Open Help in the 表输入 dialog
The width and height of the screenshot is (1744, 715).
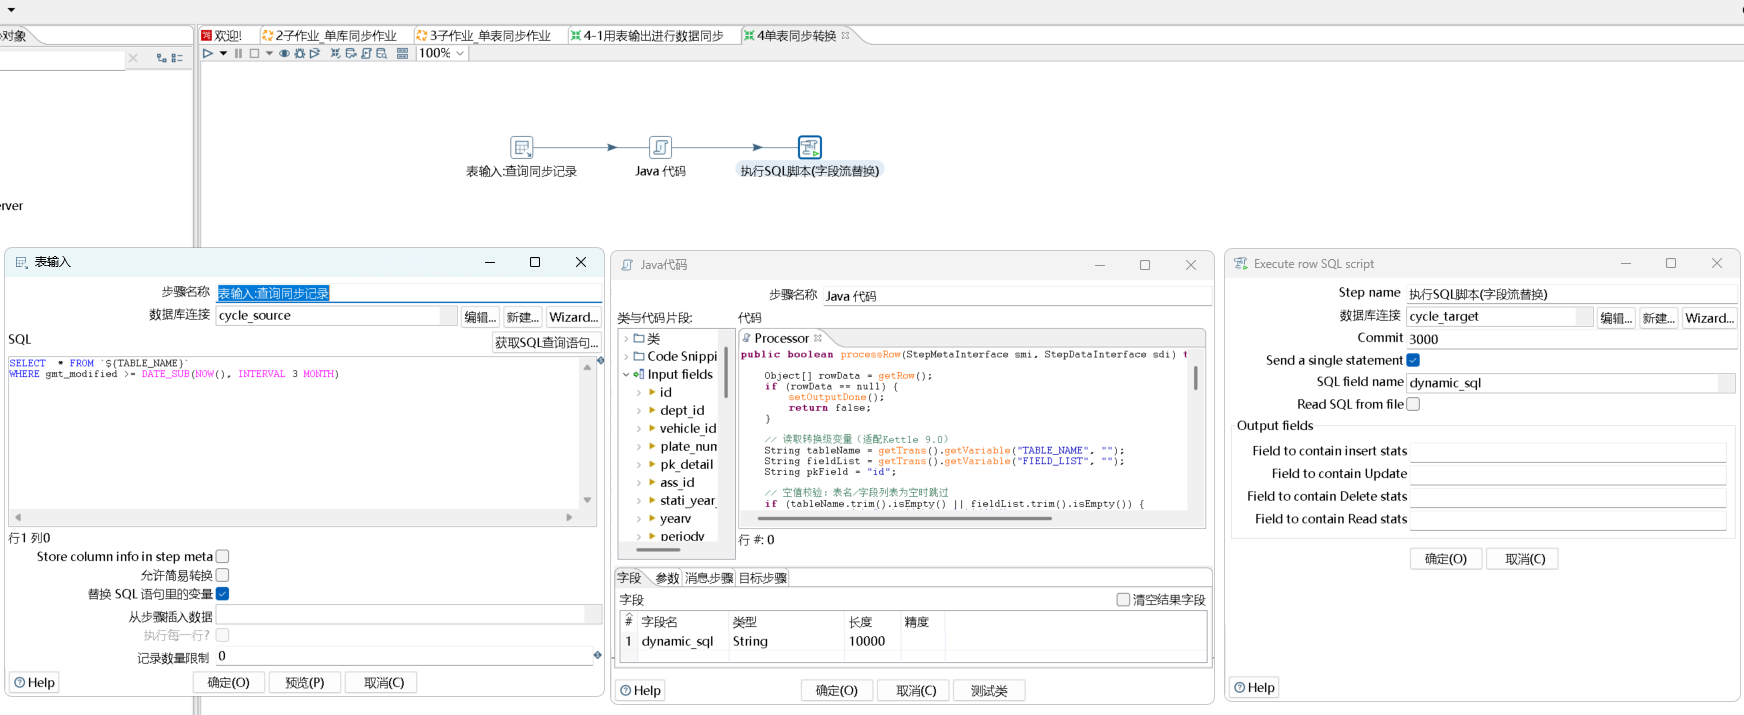tap(35, 682)
